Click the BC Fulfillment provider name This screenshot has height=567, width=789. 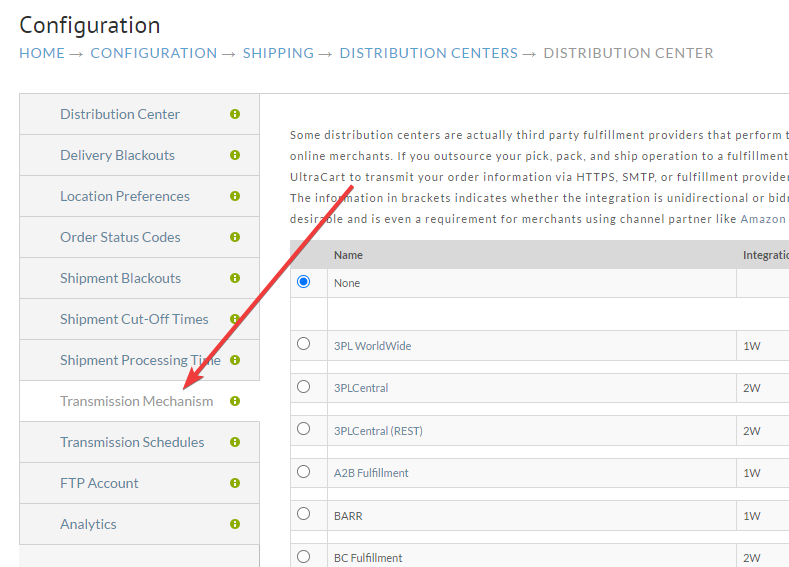pos(368,558)
